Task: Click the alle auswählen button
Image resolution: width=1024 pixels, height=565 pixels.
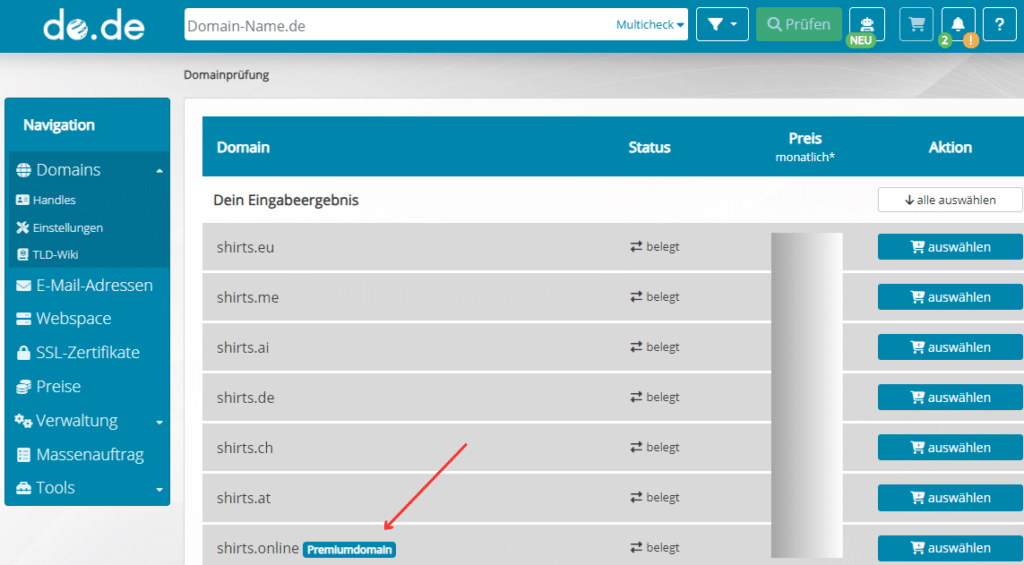Action: pos(950,200)
